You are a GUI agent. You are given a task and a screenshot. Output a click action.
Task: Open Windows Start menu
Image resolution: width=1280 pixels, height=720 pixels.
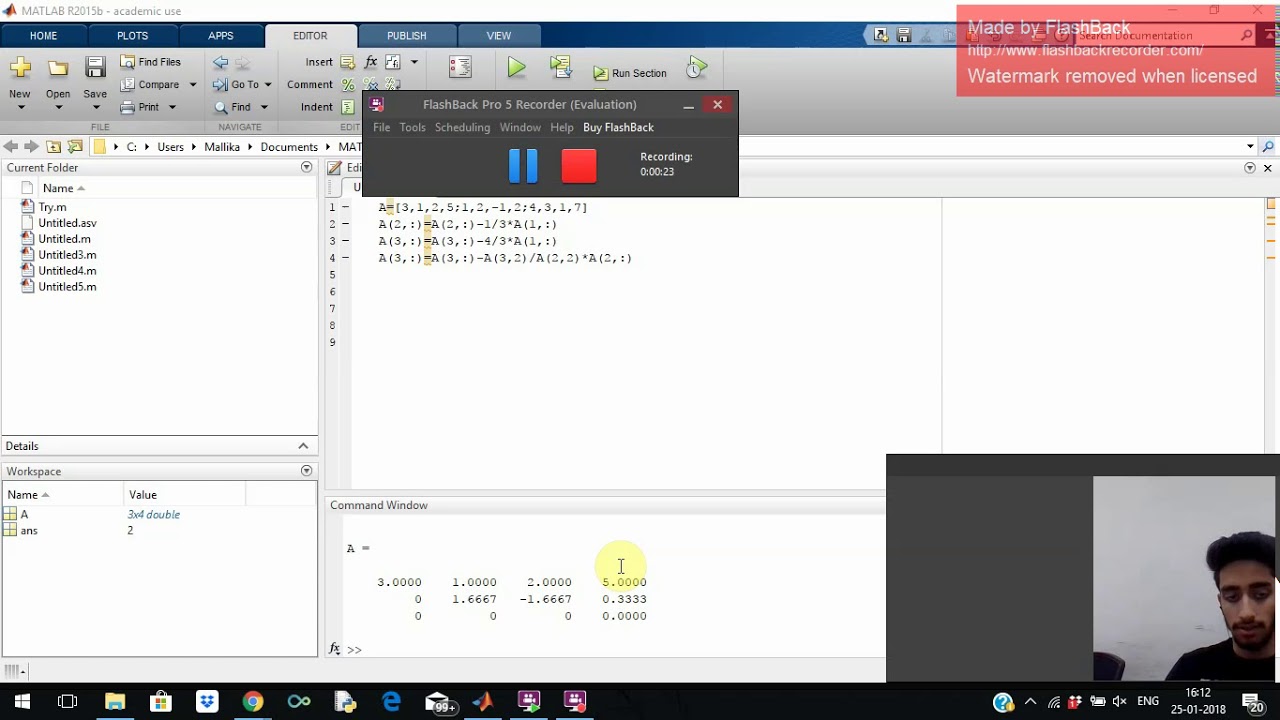coord(22,701)
